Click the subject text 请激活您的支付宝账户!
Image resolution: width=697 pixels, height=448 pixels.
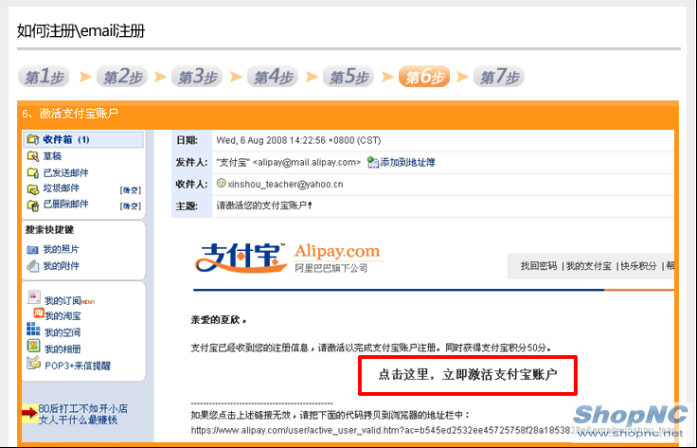(x=264, y=206)
